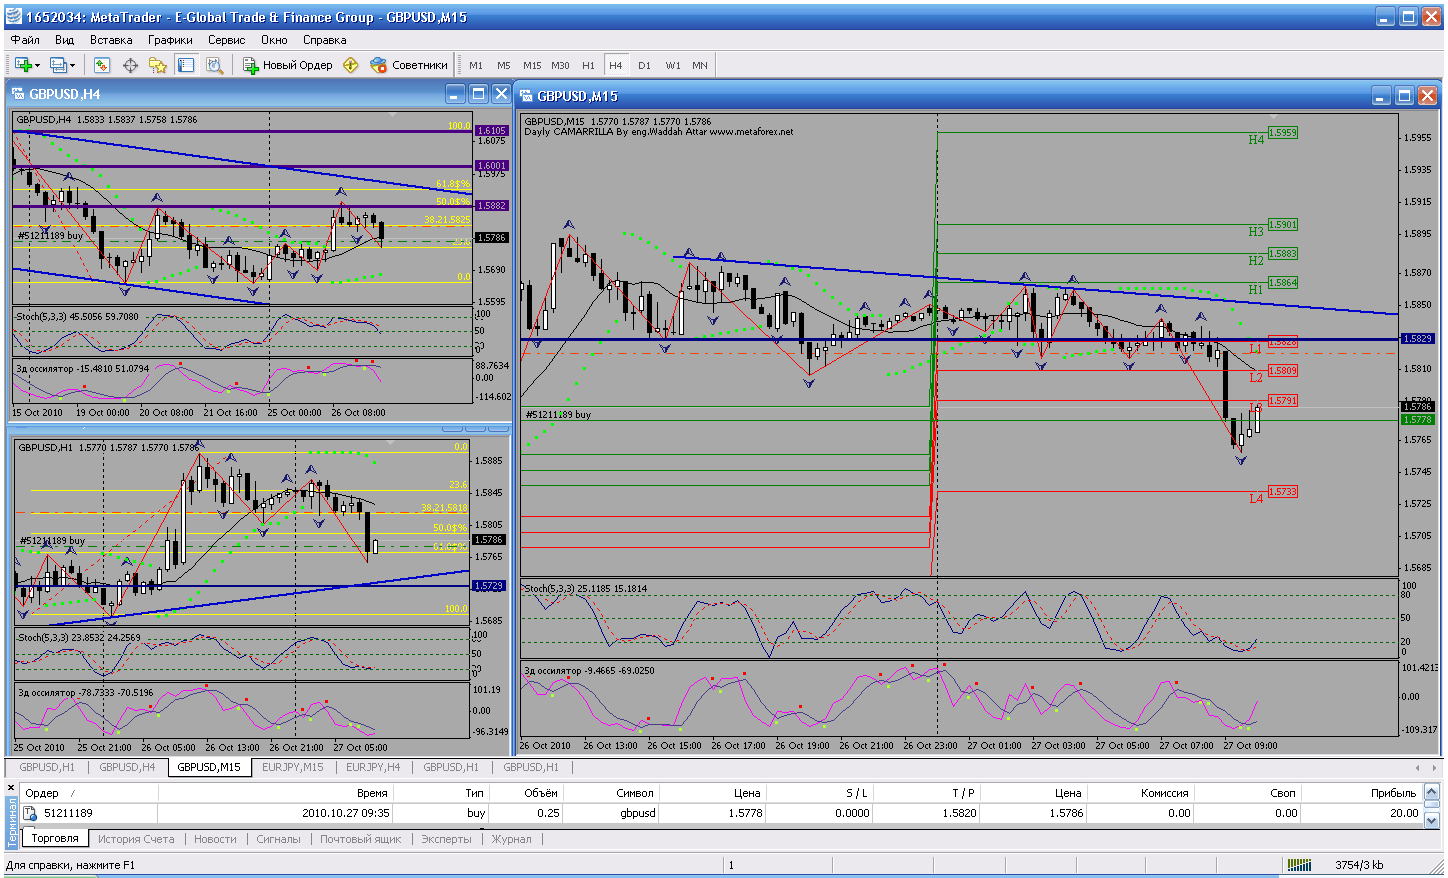This screenshot has height=878, width=1448.
Task: Select the H1 timeframe button in the toolbar
Action: pyautogui.click(x=588, y=66)
